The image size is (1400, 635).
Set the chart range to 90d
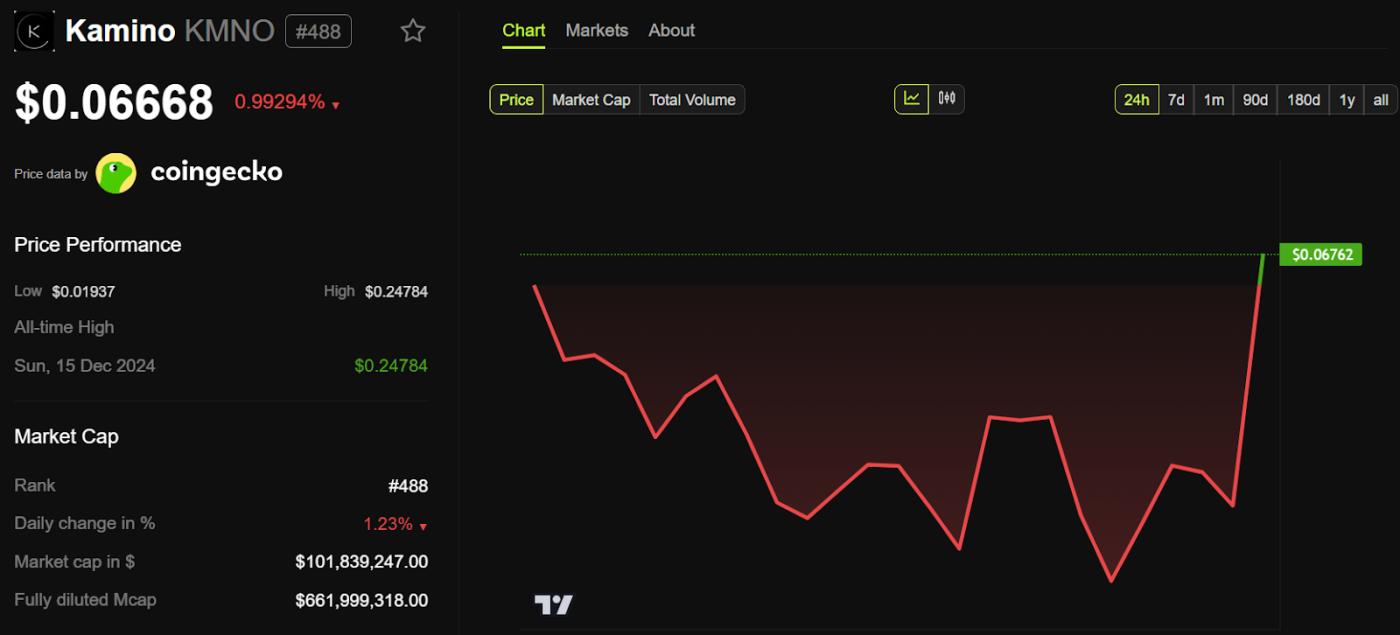[1255, 99]
